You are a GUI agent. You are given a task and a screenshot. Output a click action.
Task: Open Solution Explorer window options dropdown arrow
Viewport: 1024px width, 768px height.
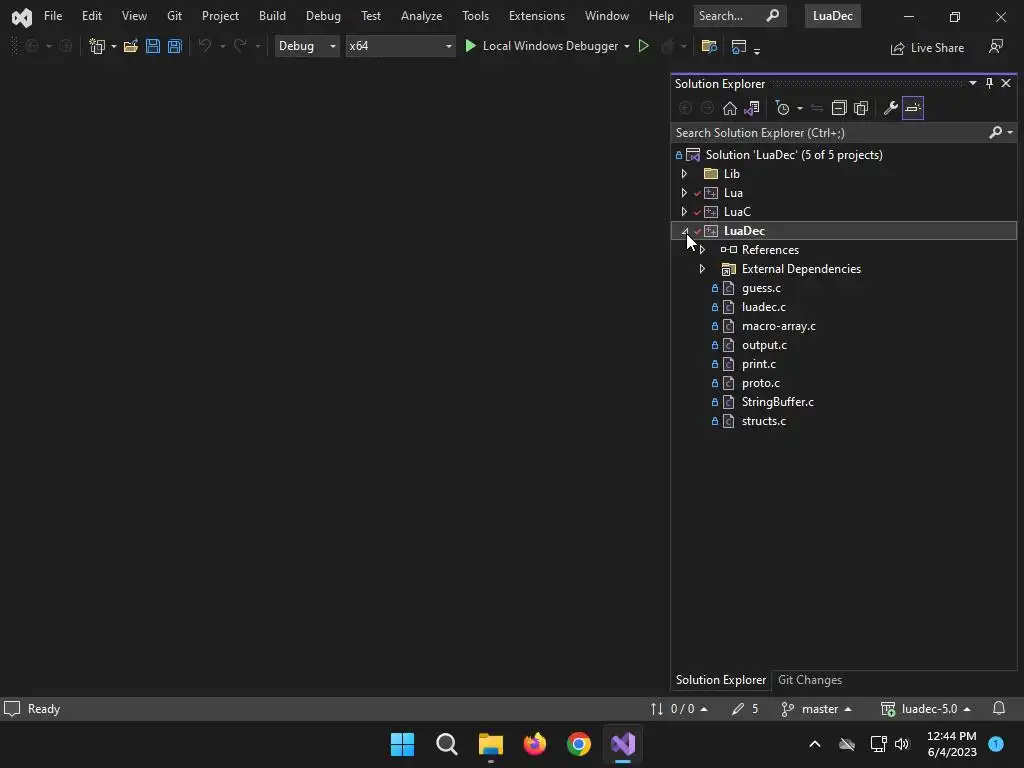tap(973, 83)
